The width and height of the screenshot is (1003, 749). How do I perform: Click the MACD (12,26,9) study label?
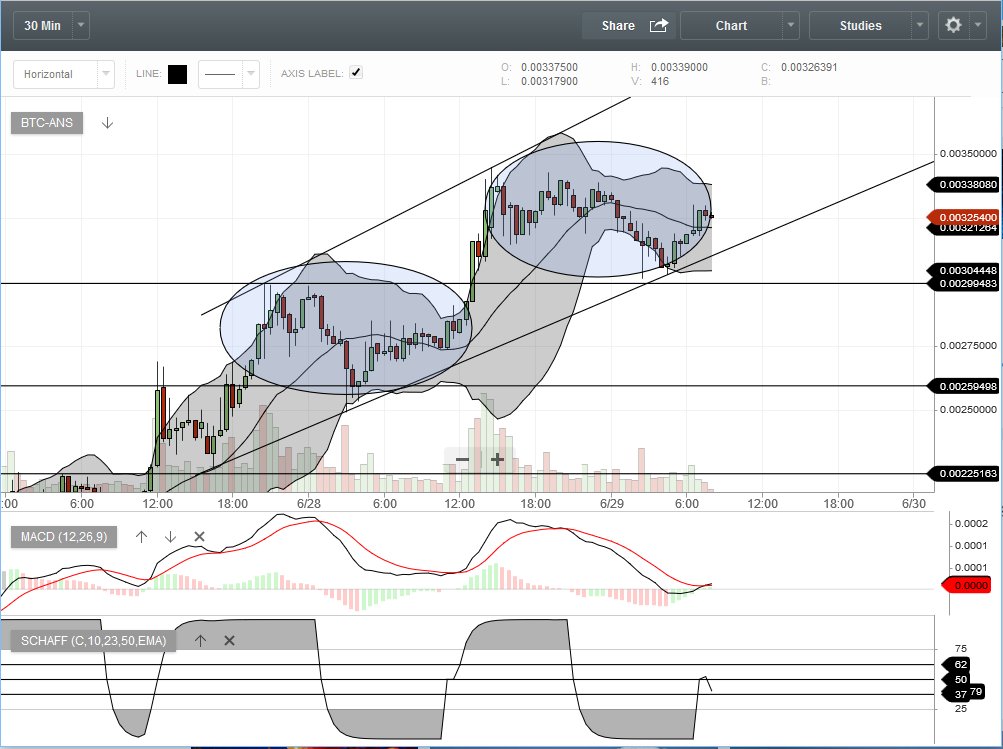(x=64, y=537)
